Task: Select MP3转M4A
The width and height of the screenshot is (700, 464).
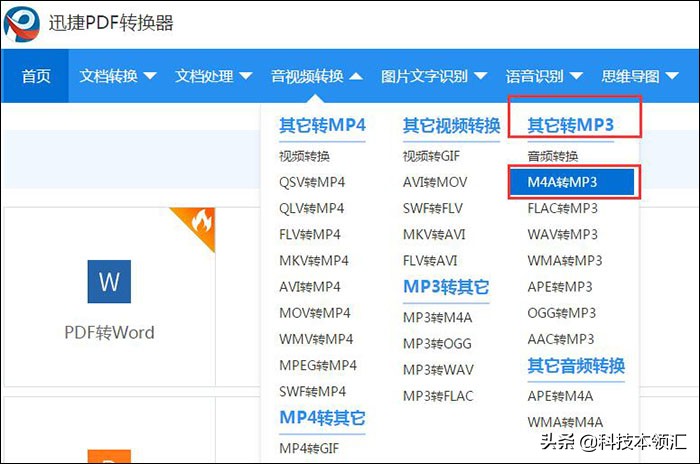Action: pos(438,318)
